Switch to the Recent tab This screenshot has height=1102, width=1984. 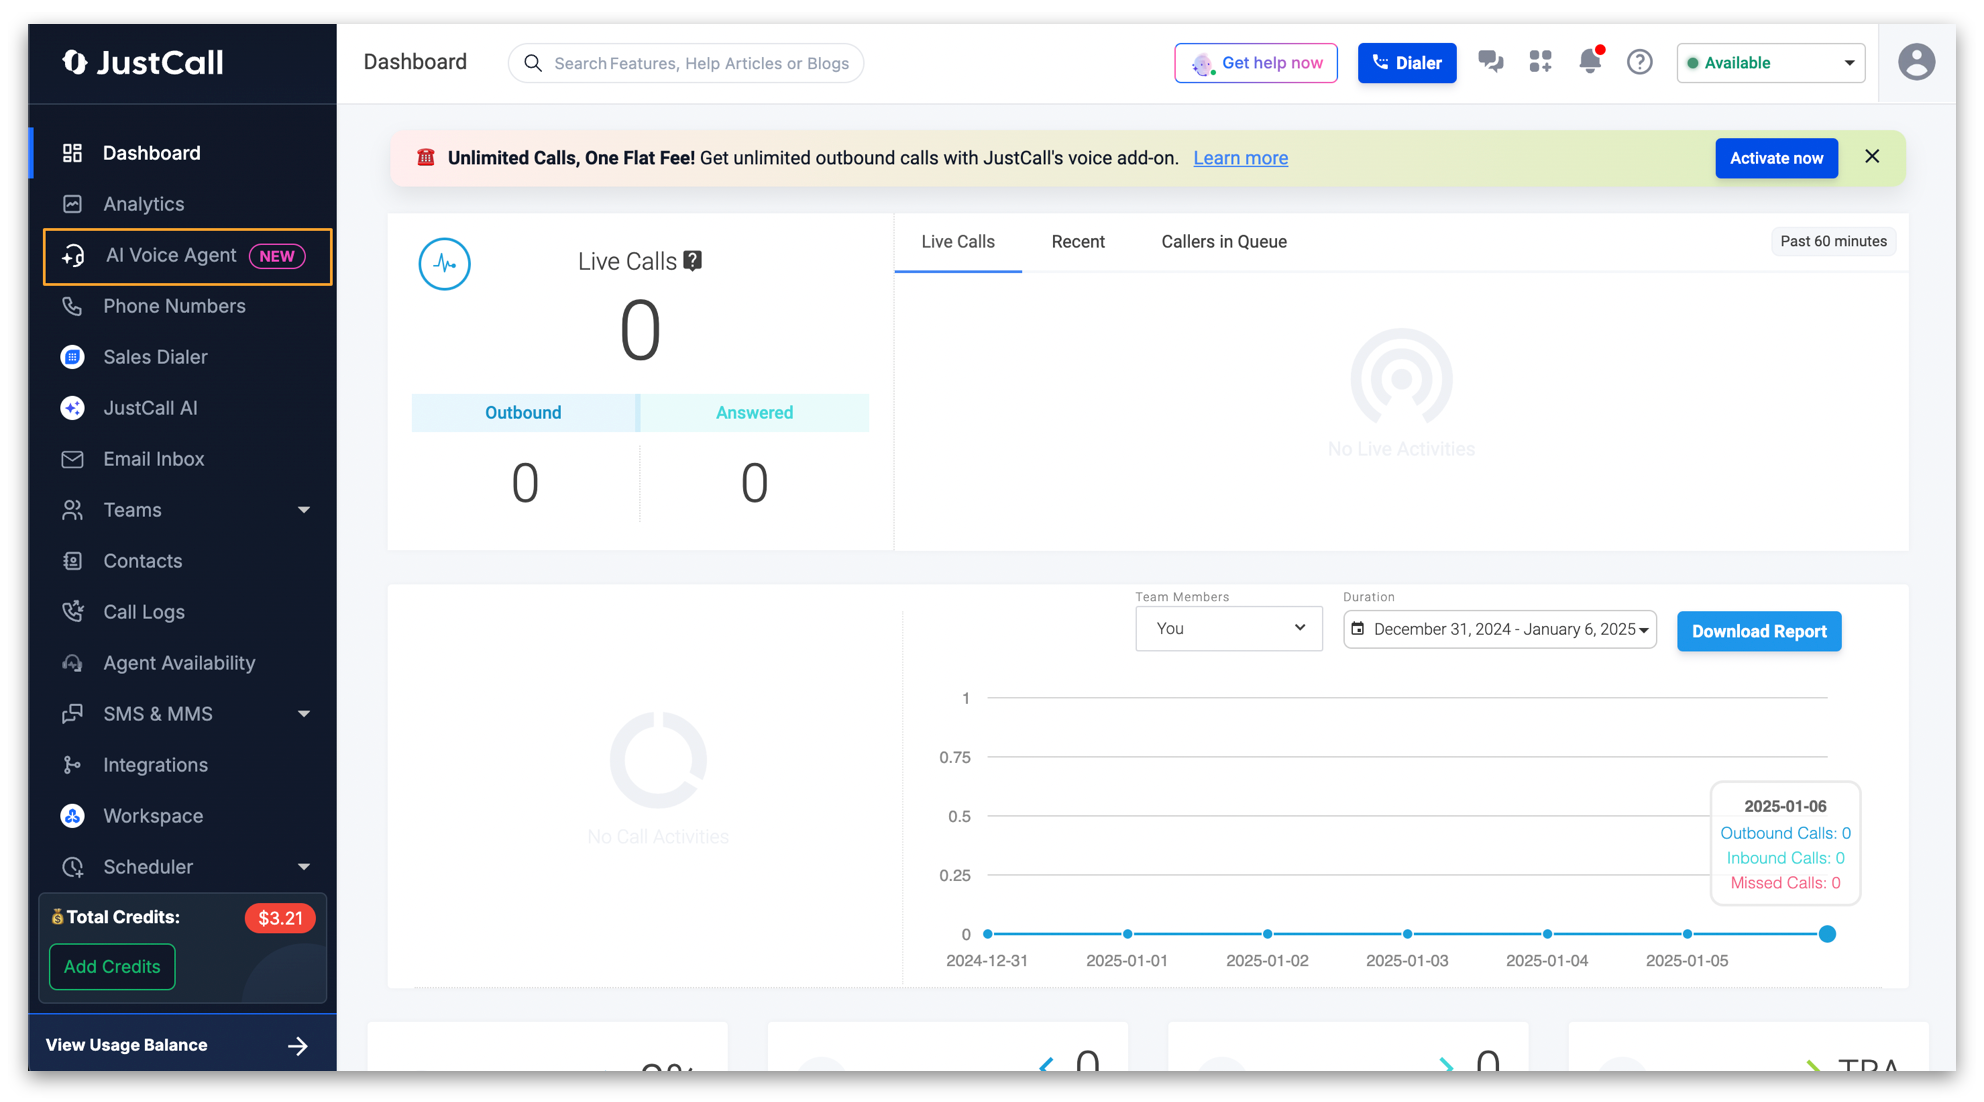click(1077, 242)
